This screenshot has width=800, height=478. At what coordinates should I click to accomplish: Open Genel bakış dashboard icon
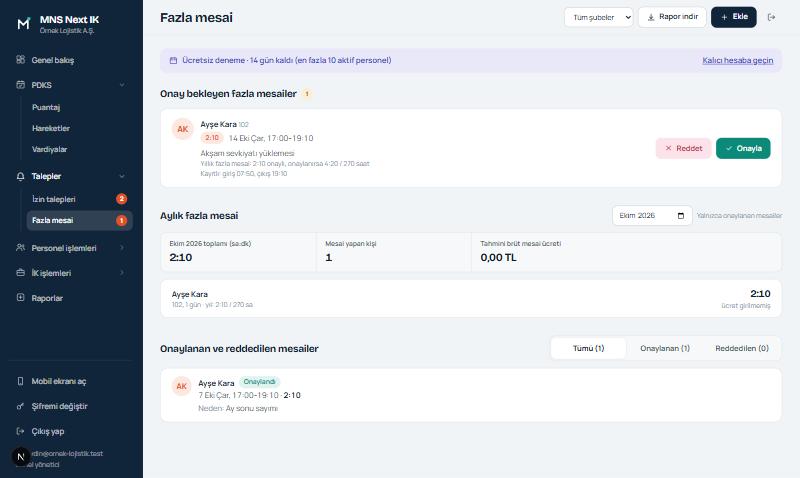(20, 60)
